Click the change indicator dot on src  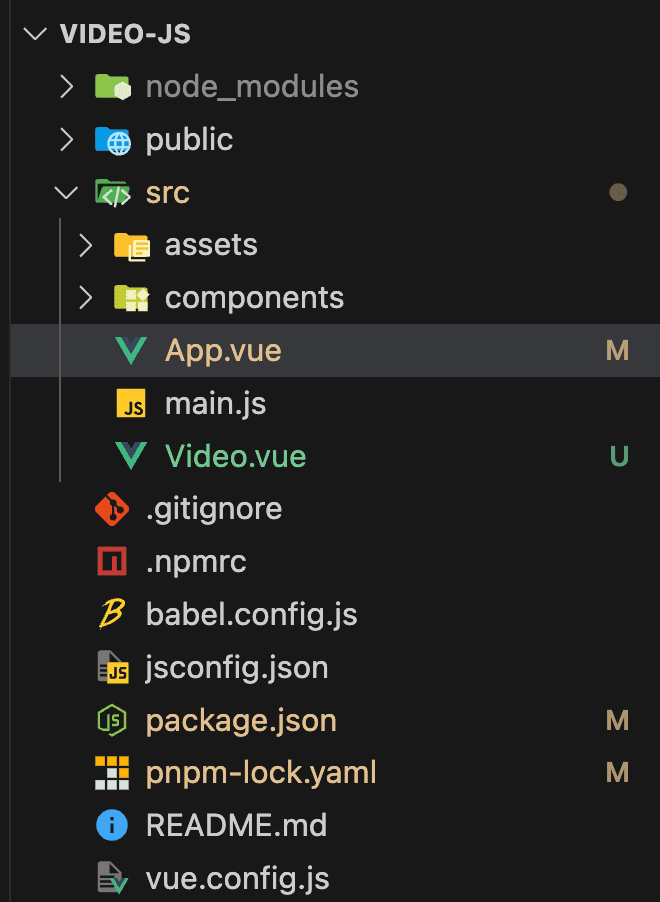coord(618,192)
